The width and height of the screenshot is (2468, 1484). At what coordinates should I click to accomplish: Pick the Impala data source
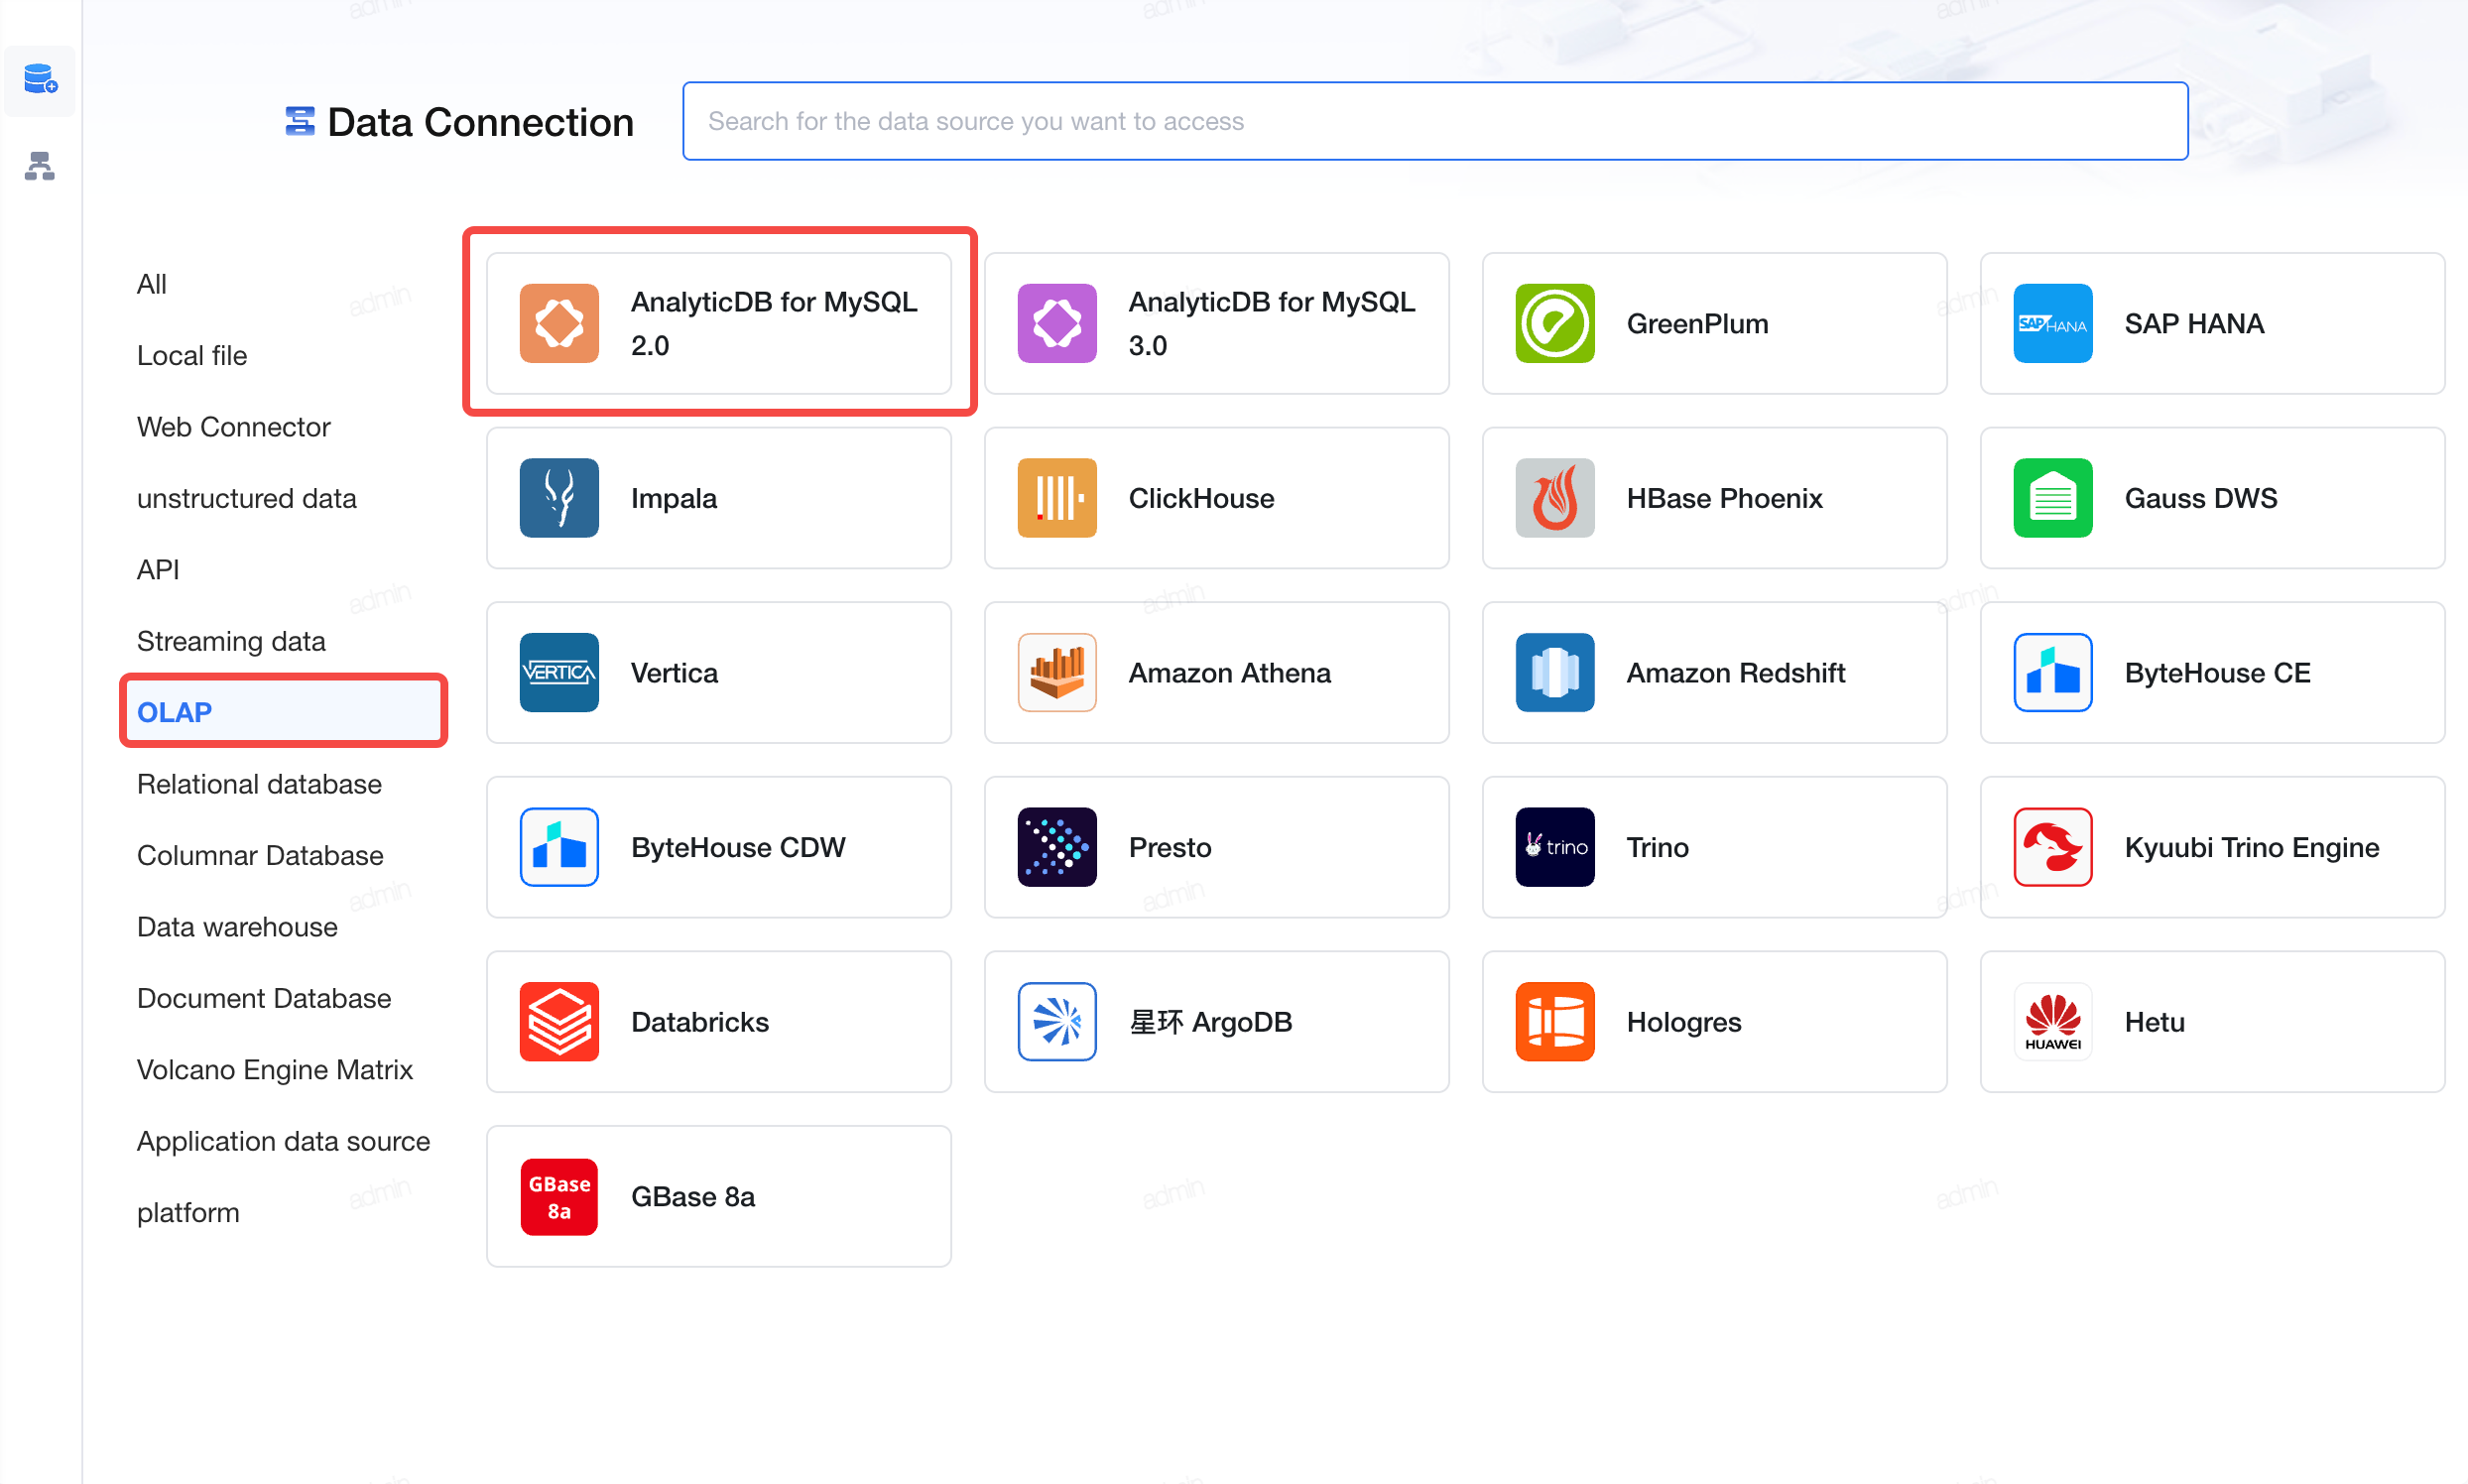click(x=719, y=498)
